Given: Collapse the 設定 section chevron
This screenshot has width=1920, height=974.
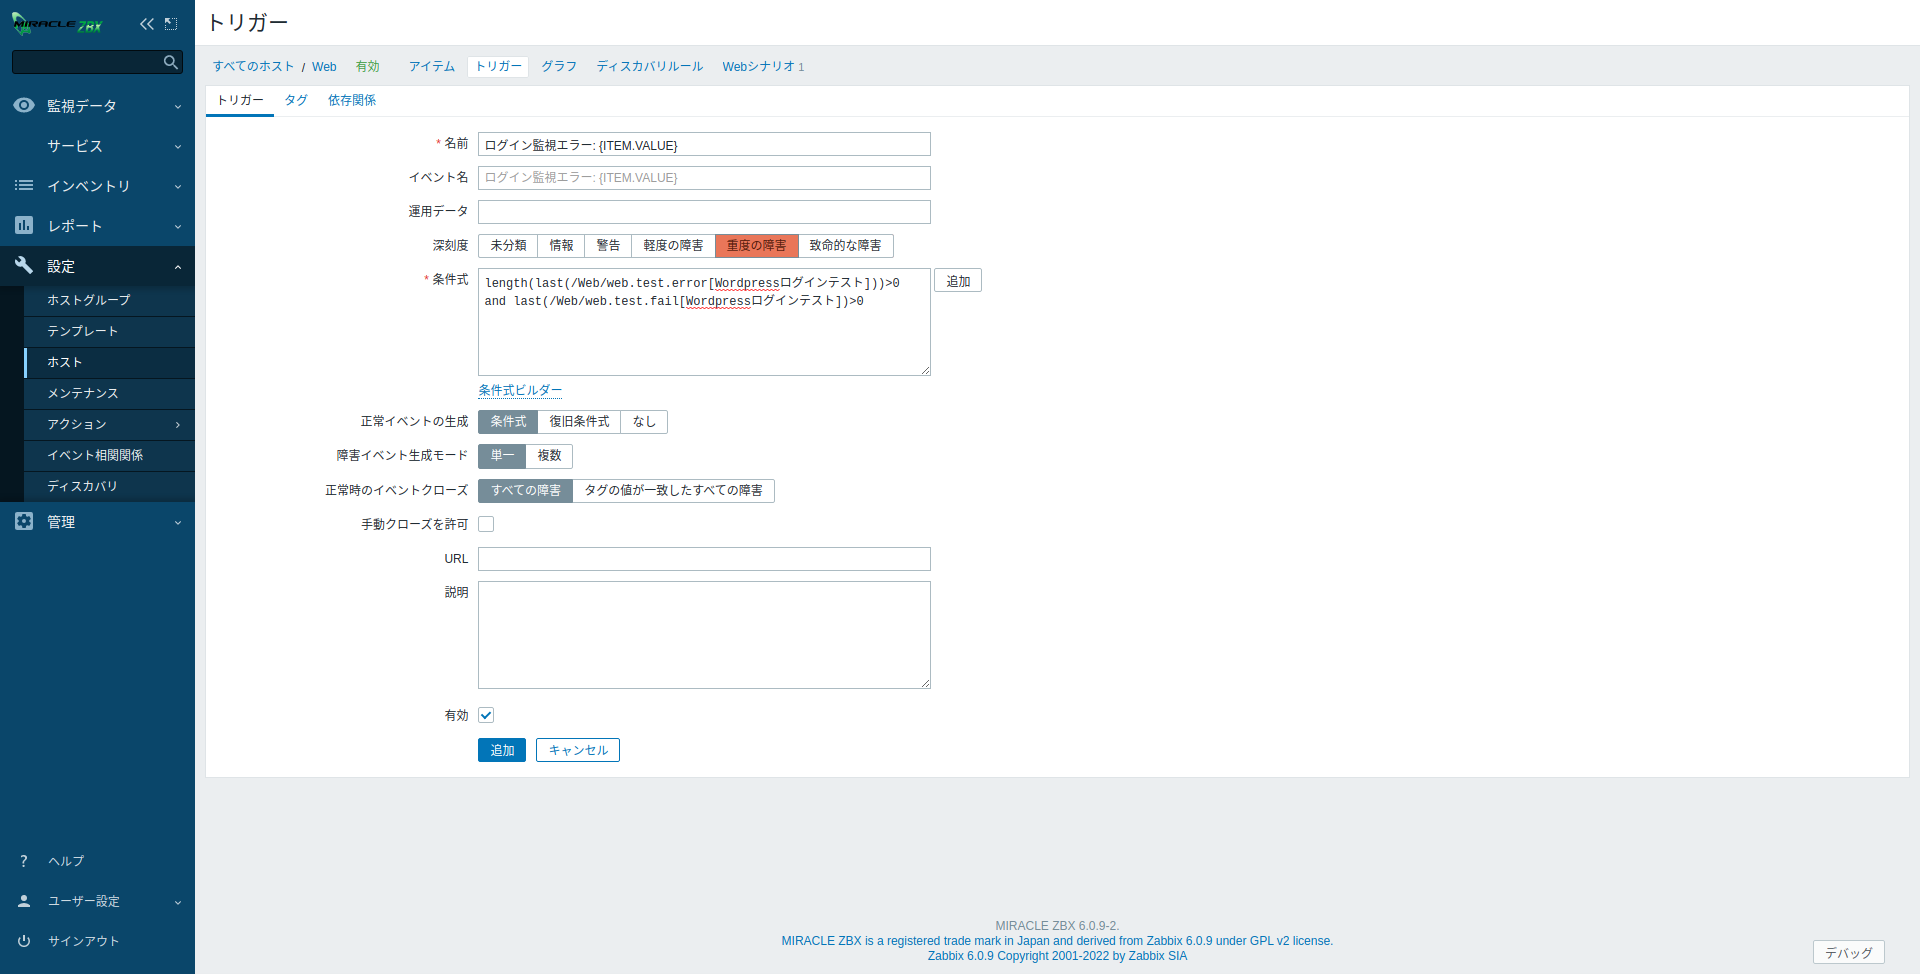Looking at the screenshot, I should tap(178, 267).
